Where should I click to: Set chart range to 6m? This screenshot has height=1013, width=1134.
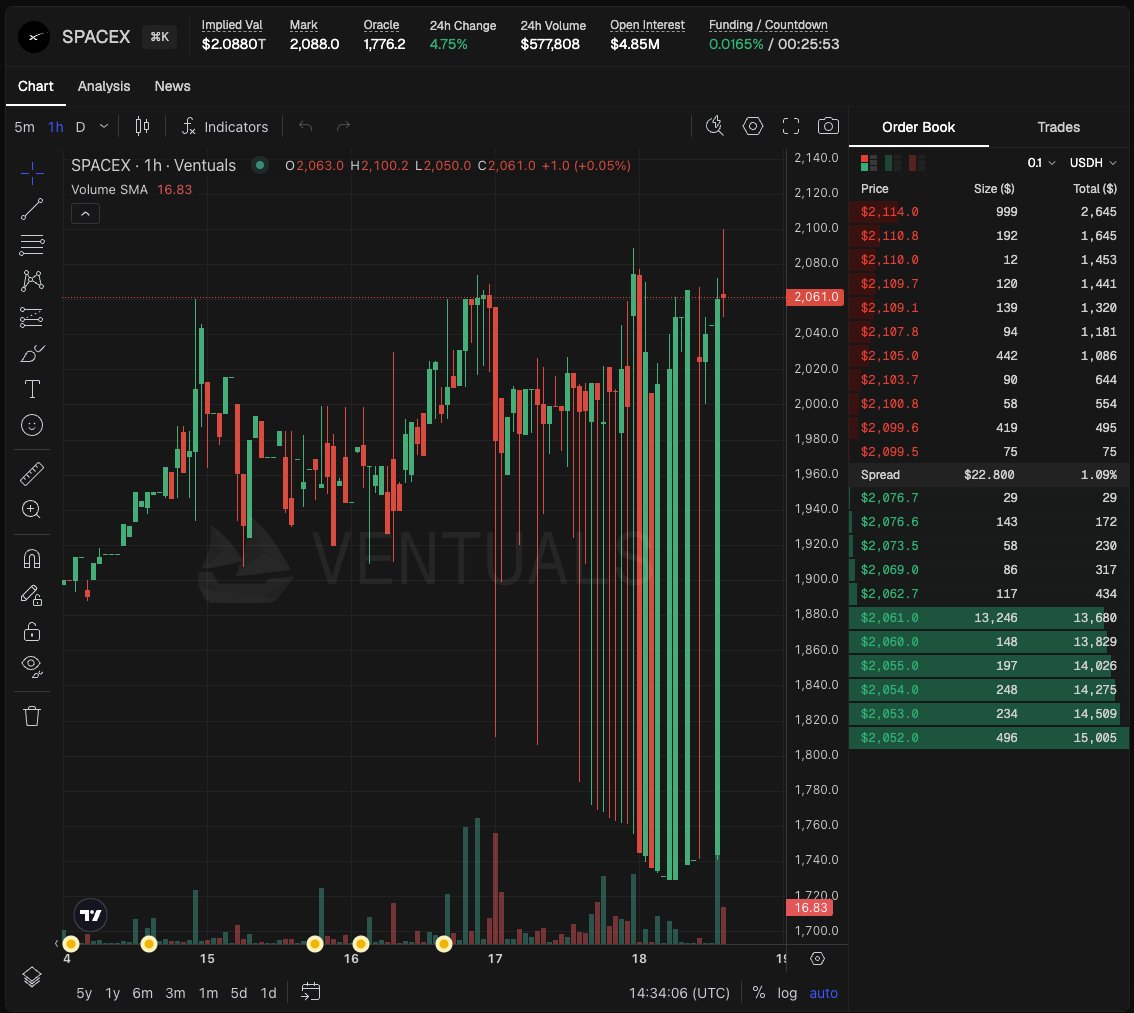pos(142,993)
